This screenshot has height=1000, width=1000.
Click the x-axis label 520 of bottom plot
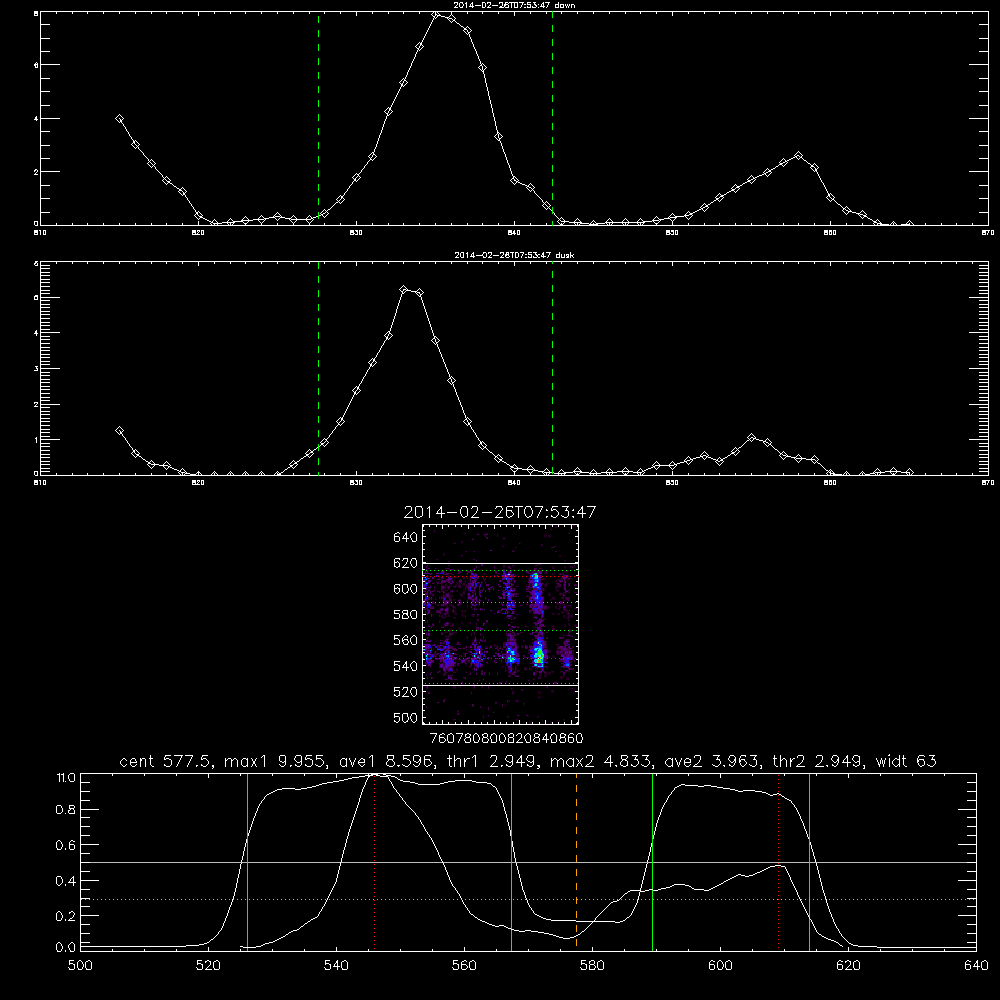208,966
